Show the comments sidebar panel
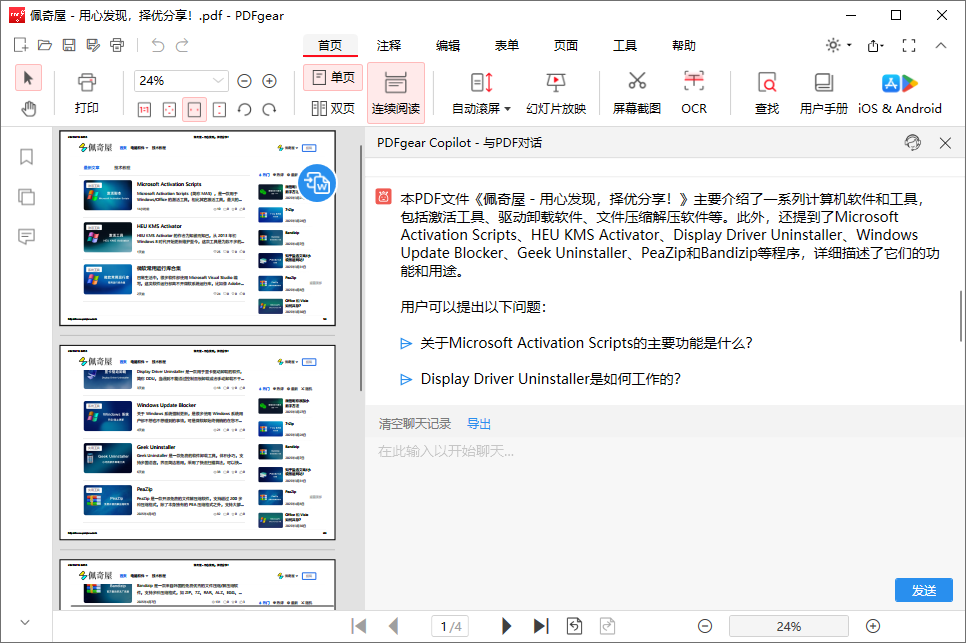This screenshot has height=643, width=966. (26, 237)
